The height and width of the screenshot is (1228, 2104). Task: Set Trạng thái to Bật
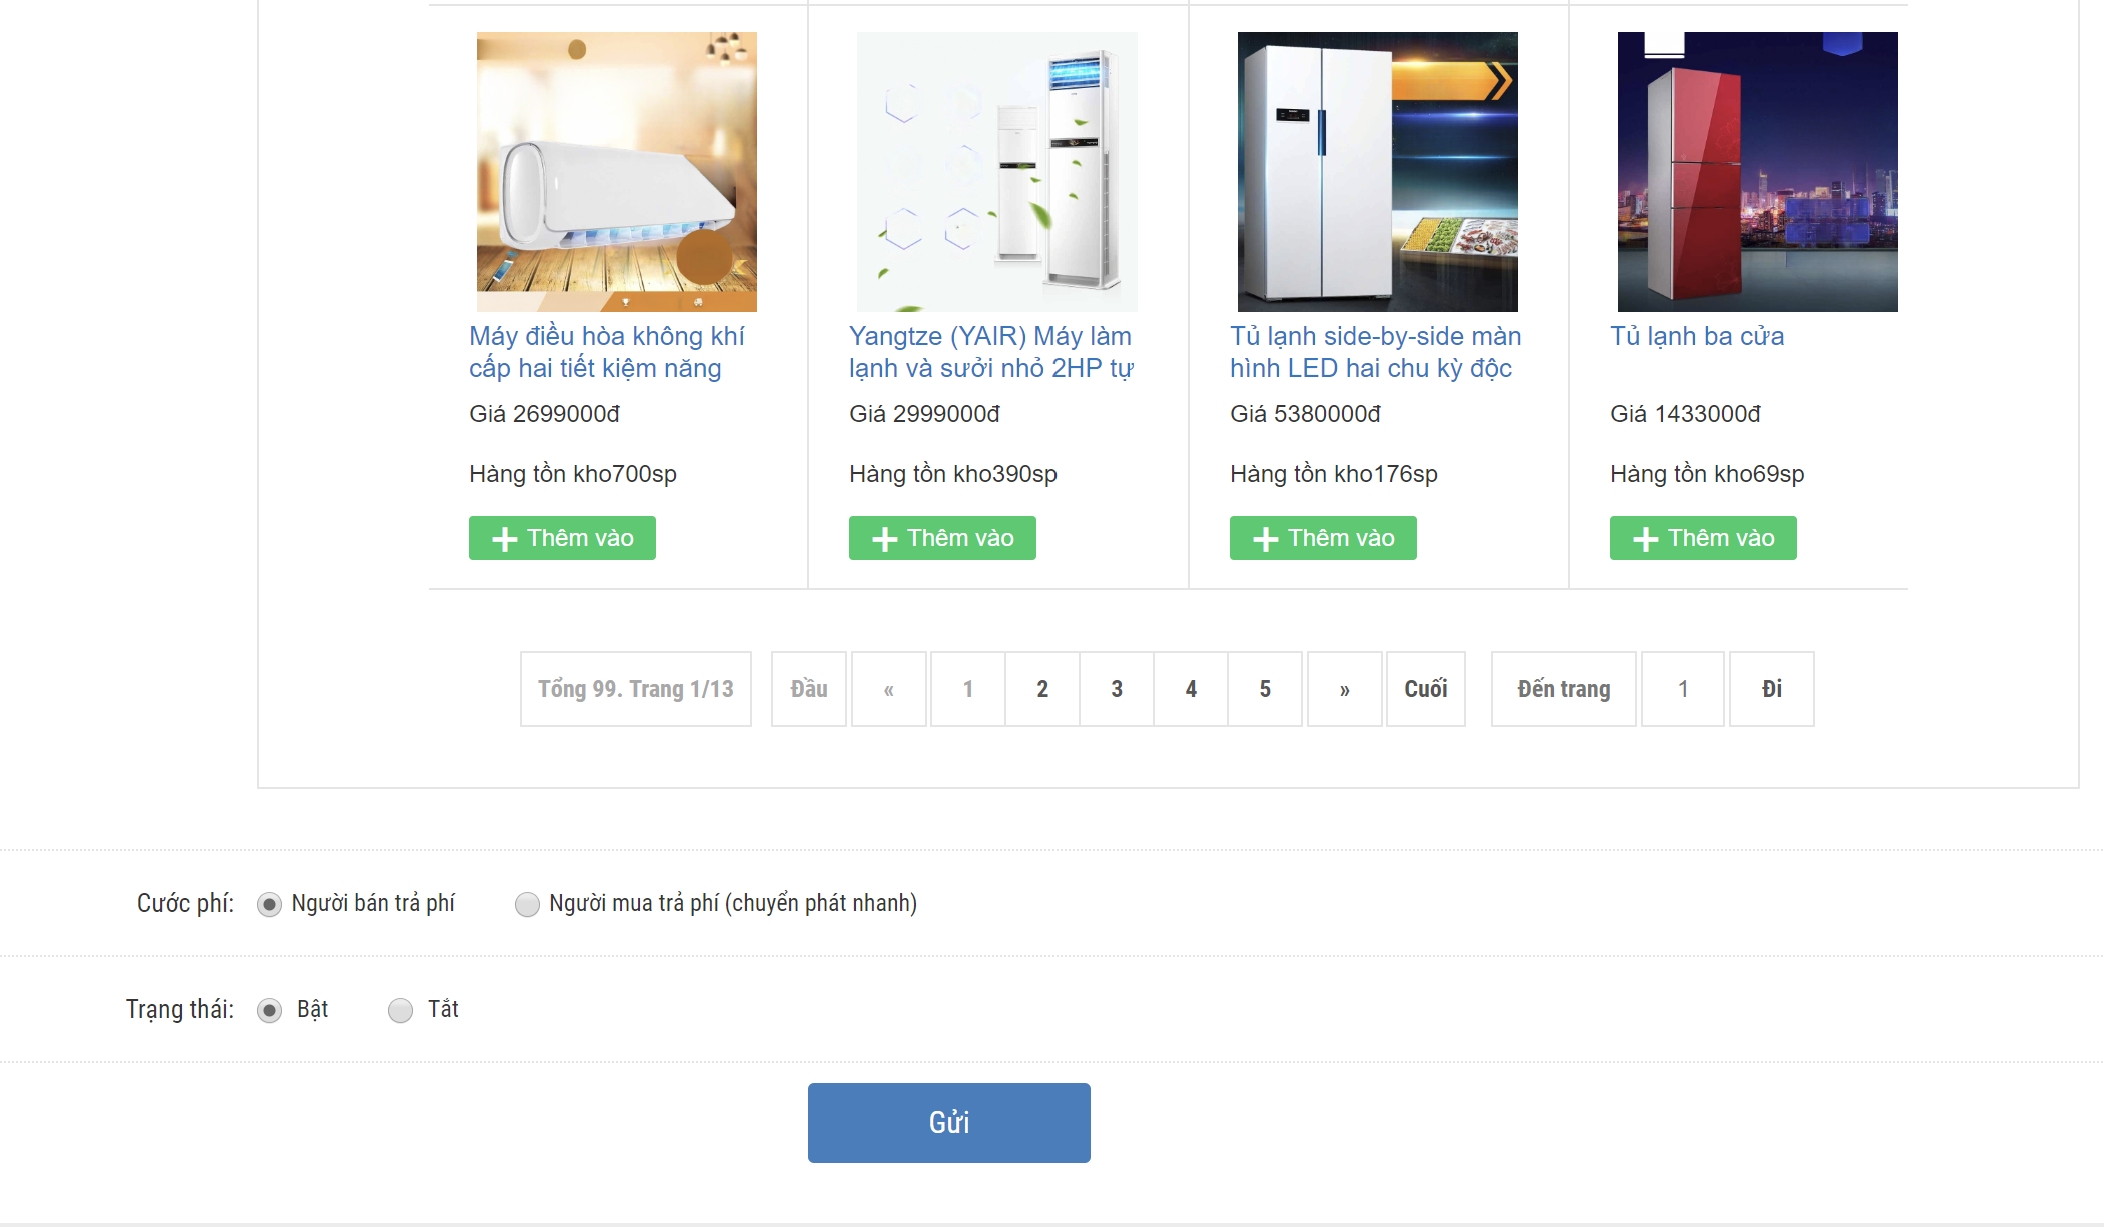click(269, 1011)
